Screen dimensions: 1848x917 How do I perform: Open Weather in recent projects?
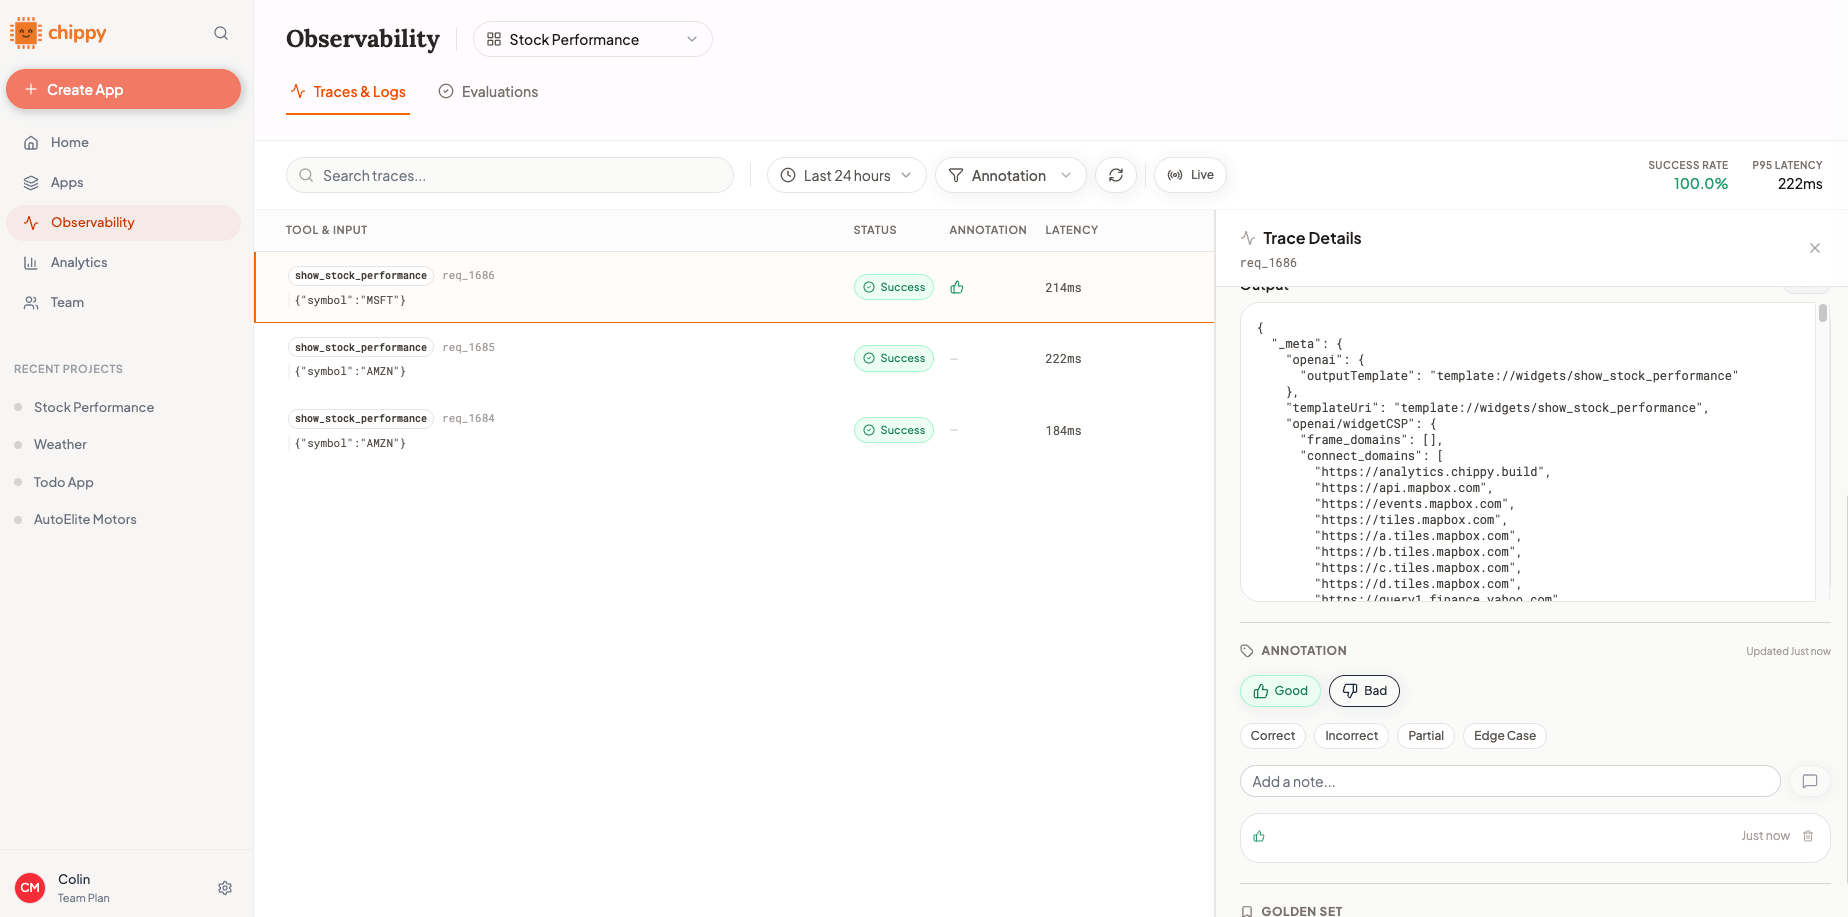click(60, 444)
